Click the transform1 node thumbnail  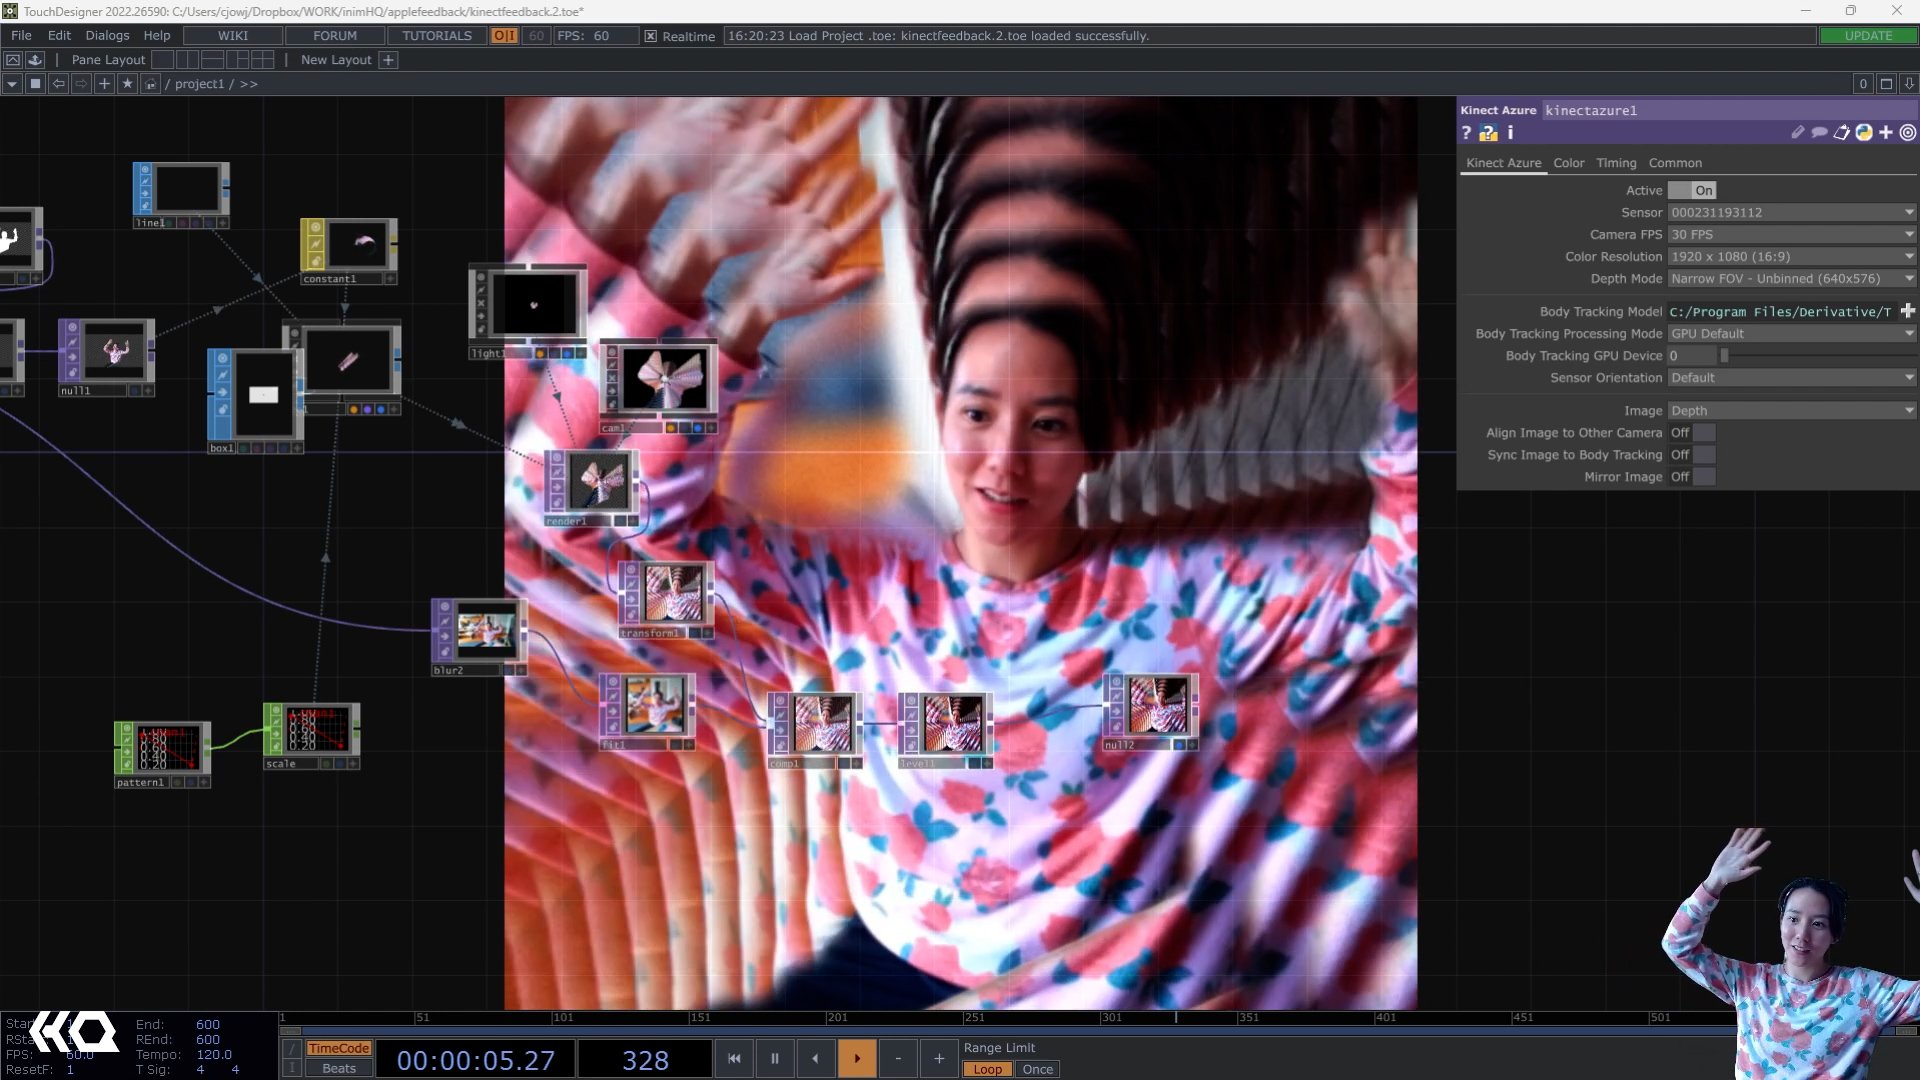[x=673, y=592]
